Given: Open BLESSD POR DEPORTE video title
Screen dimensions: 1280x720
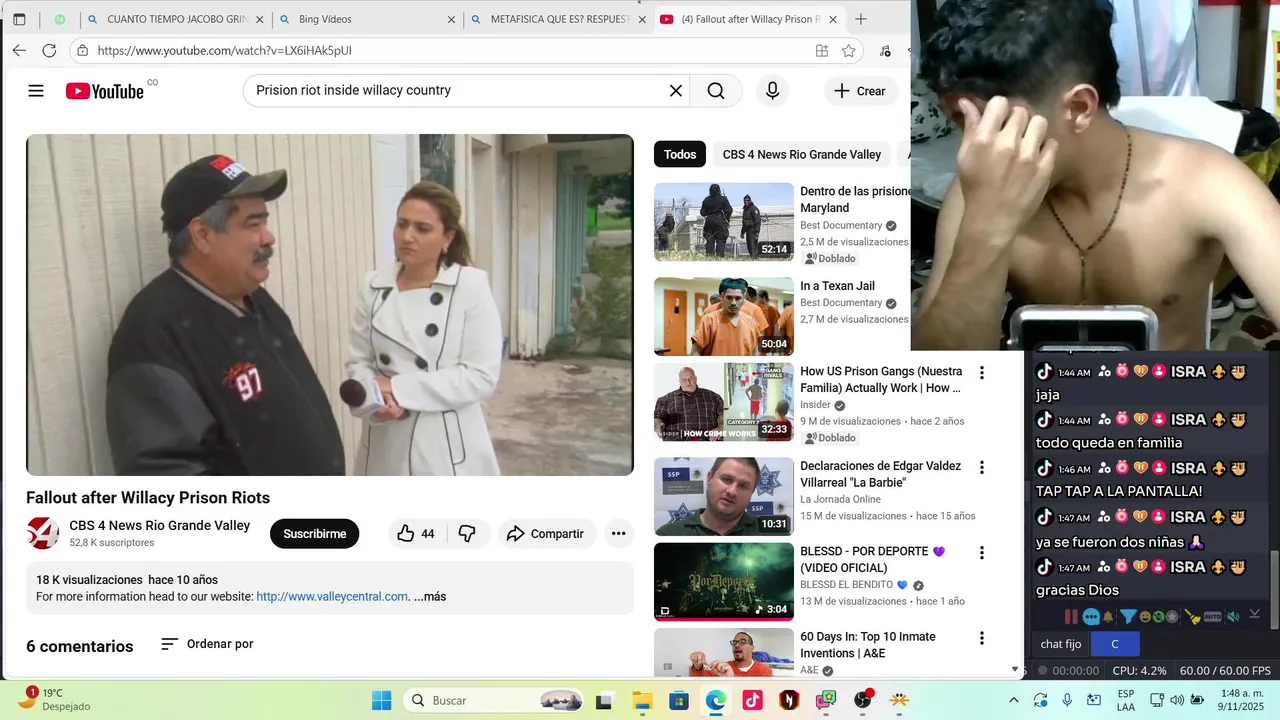Looking at the screenshot, I should pos(873,559).
